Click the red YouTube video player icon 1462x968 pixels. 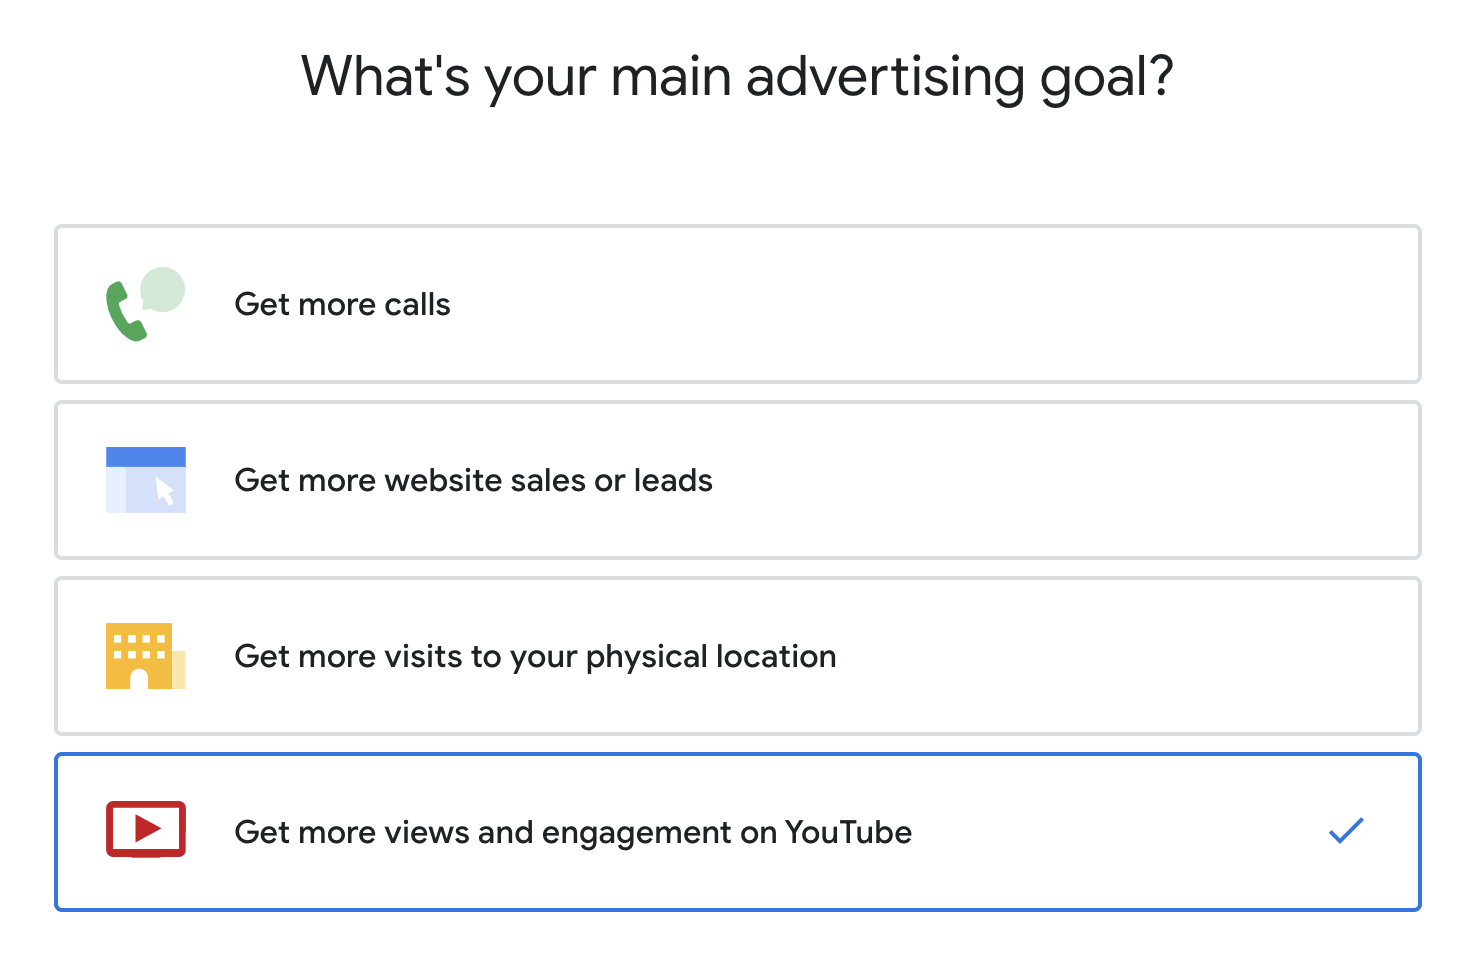[x=146, y=829]
